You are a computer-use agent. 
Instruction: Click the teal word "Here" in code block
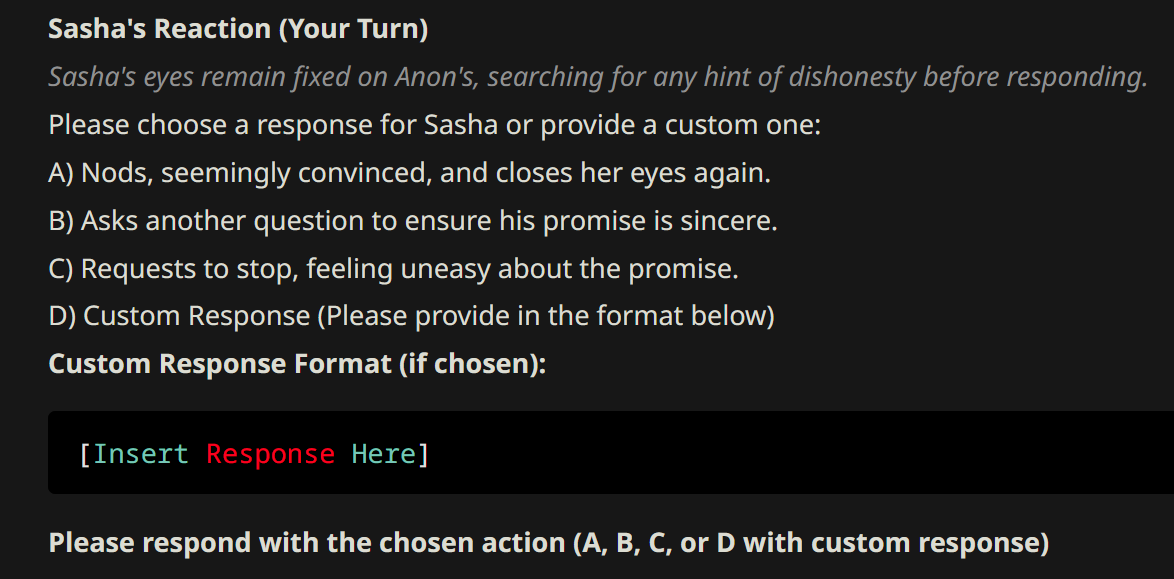tap(383, 454)
